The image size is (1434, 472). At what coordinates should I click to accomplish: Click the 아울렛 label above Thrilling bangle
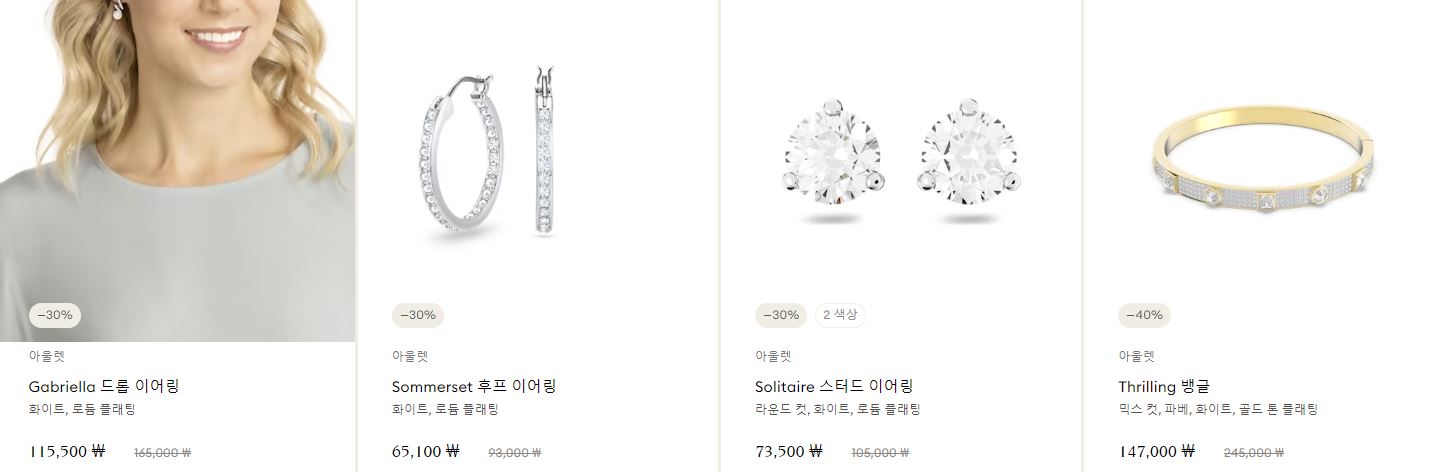[1136, 356]
